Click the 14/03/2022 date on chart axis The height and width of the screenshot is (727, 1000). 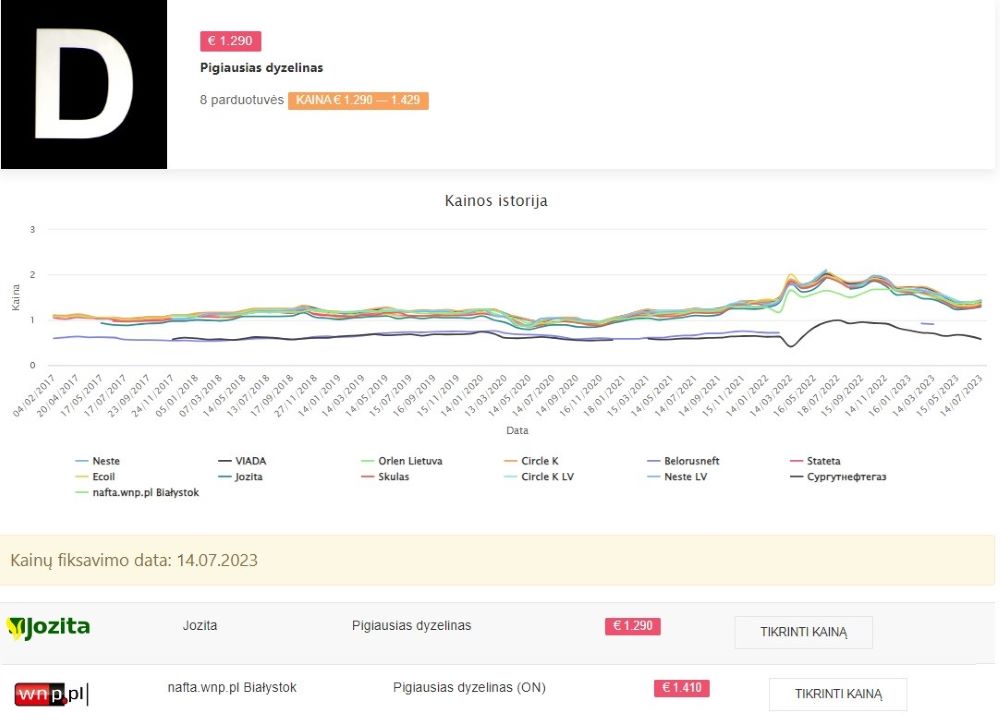[772, 396]
